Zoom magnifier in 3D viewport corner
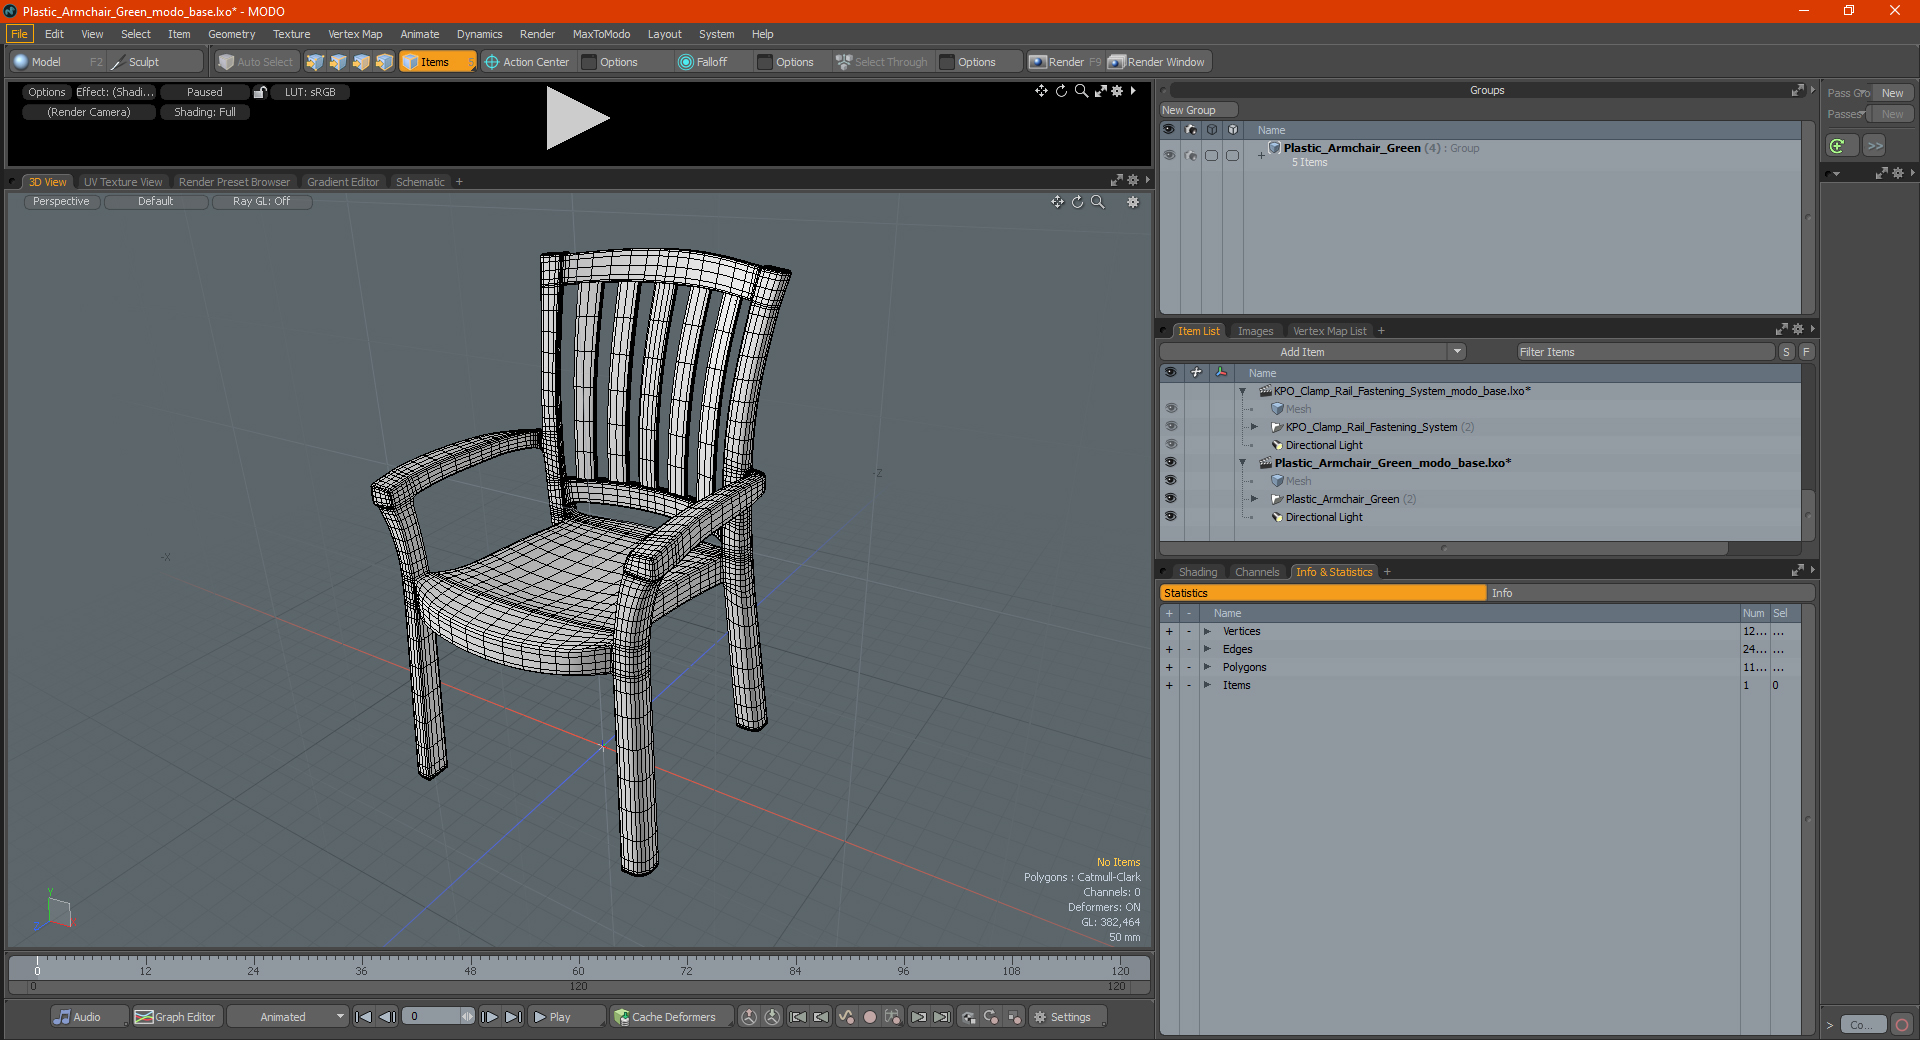Screen dimensions: 1920x1040 pyautogui.click(x=1097, y=202)
